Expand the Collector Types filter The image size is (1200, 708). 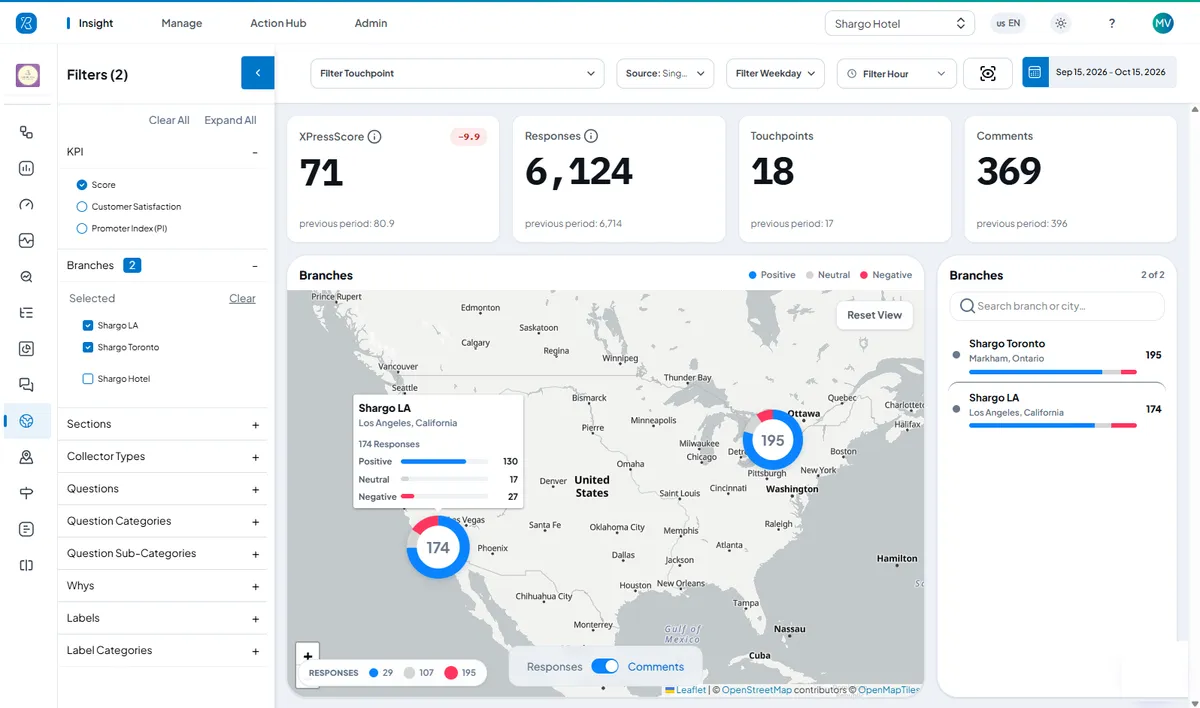(x=255, y=457)
